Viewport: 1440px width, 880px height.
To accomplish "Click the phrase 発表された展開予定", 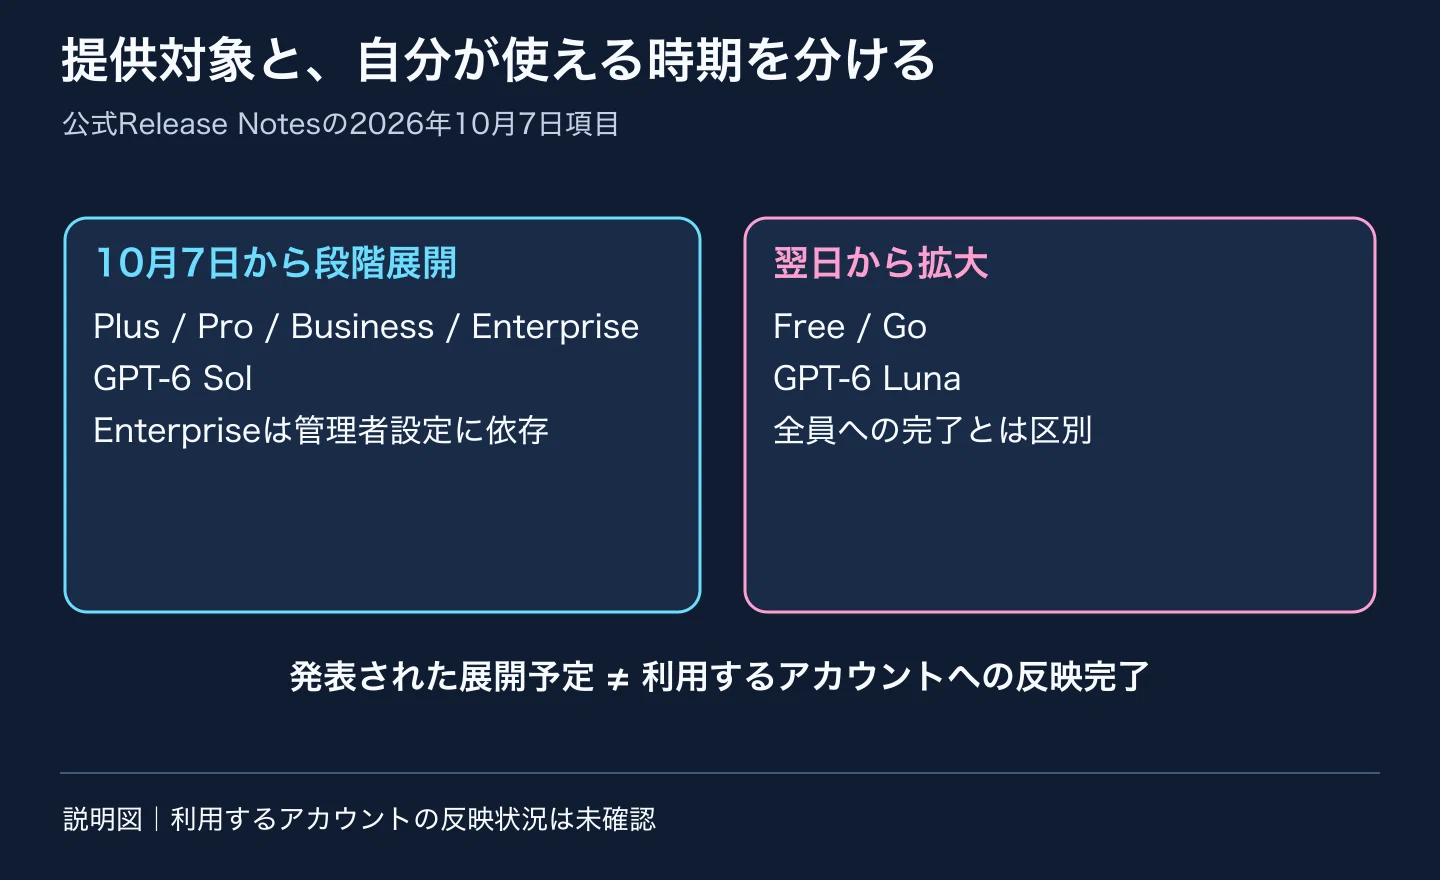I will pyautogui.click(x=442, y=677).
